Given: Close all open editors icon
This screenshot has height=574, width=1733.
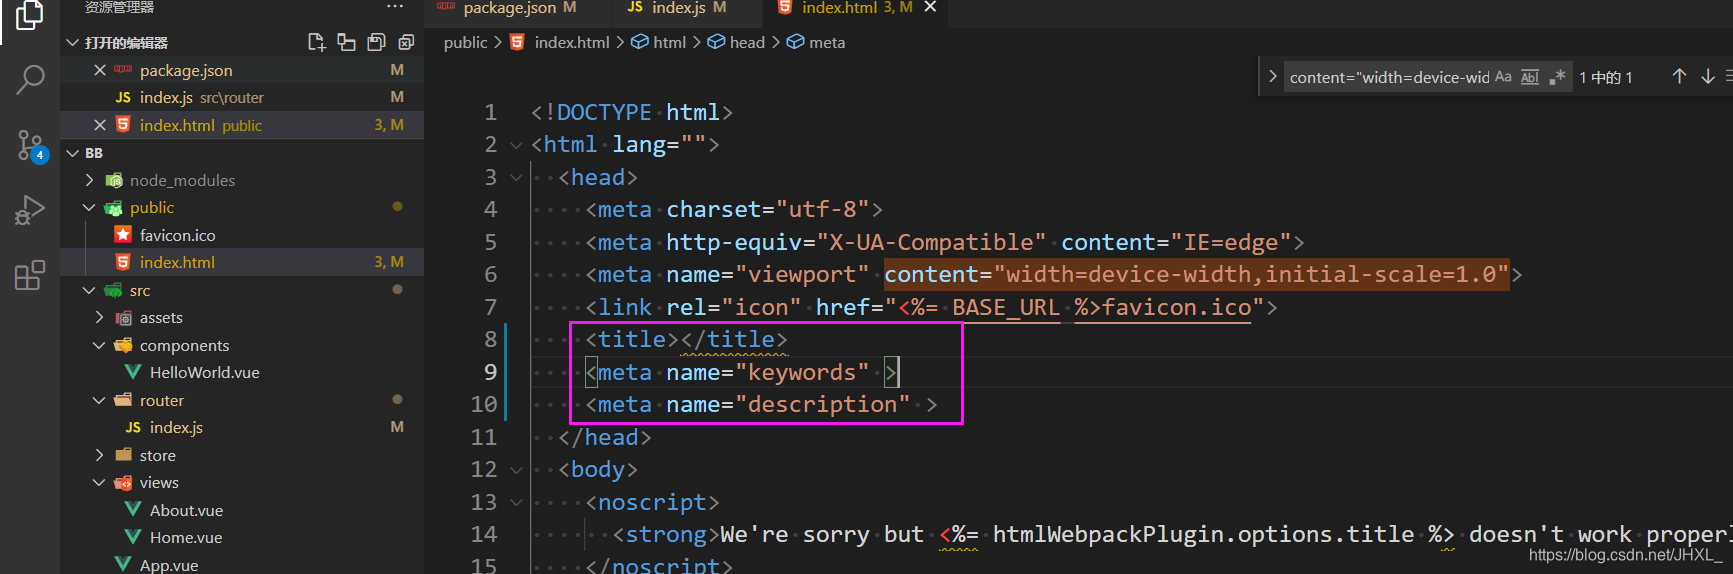Looking at the screenshot, I should pyautogui.click(x=406, y=42).
